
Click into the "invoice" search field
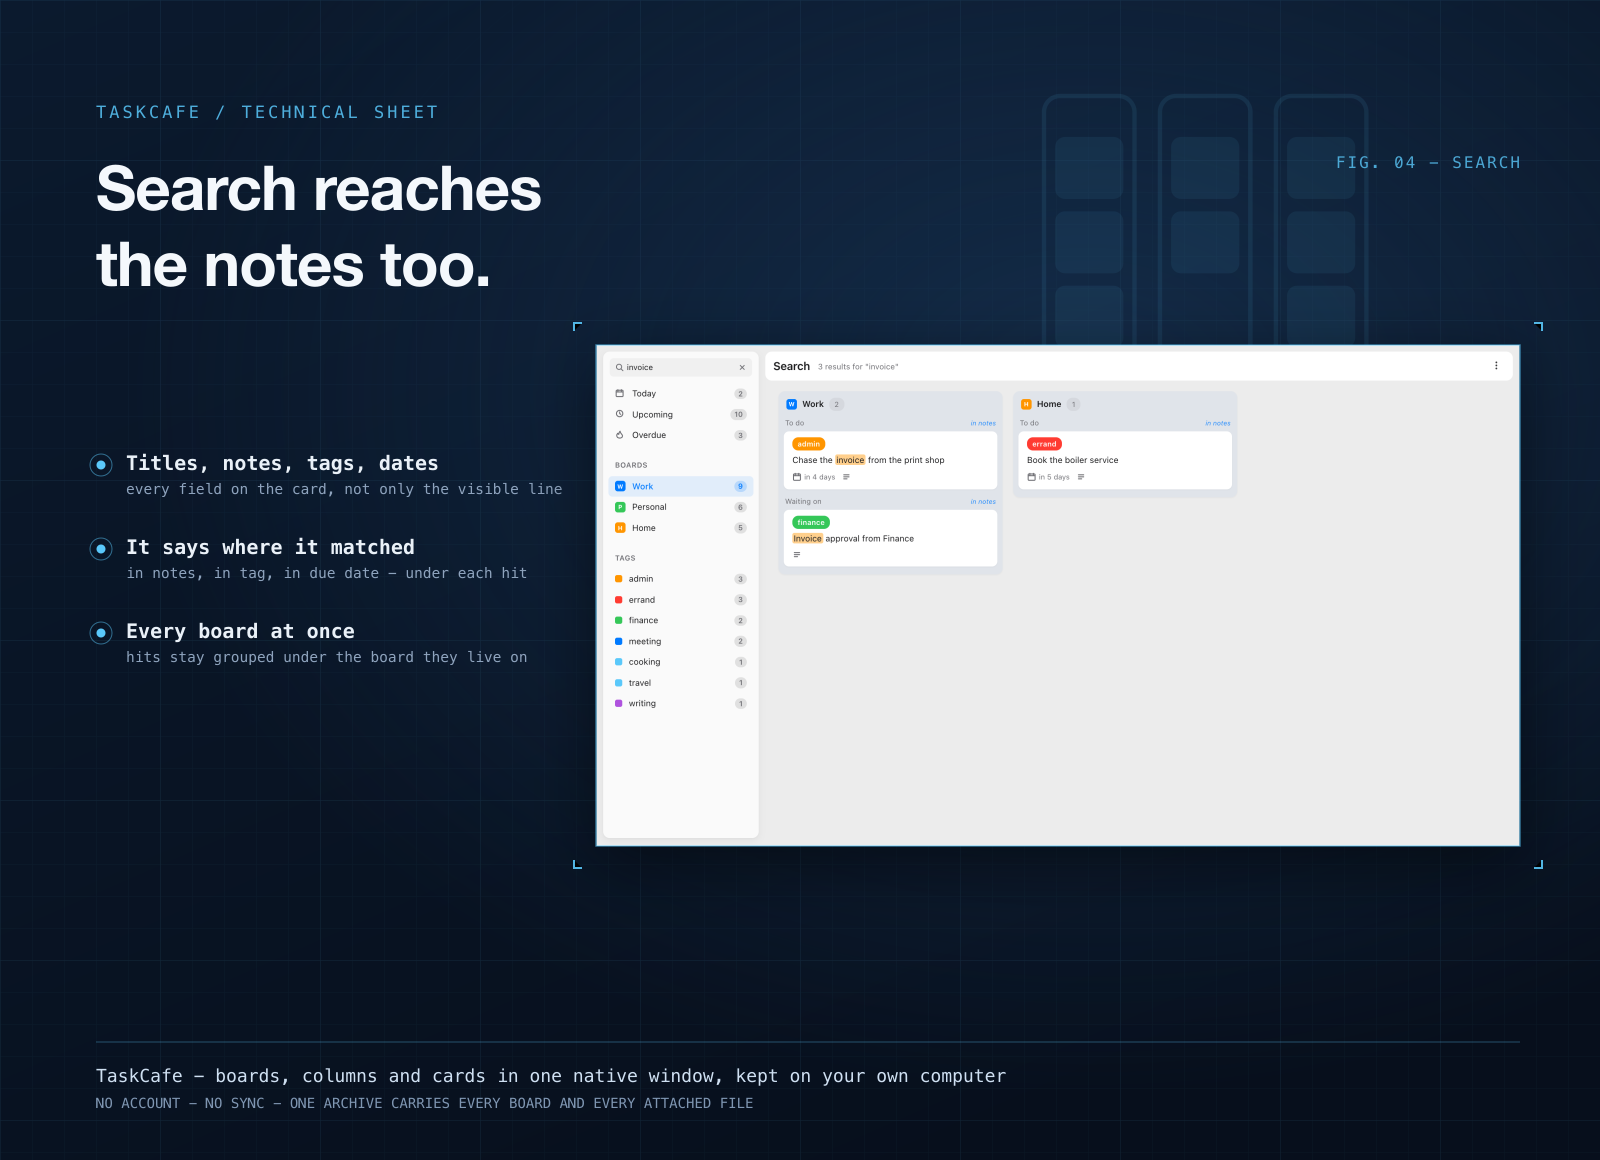tap(680, 367)
